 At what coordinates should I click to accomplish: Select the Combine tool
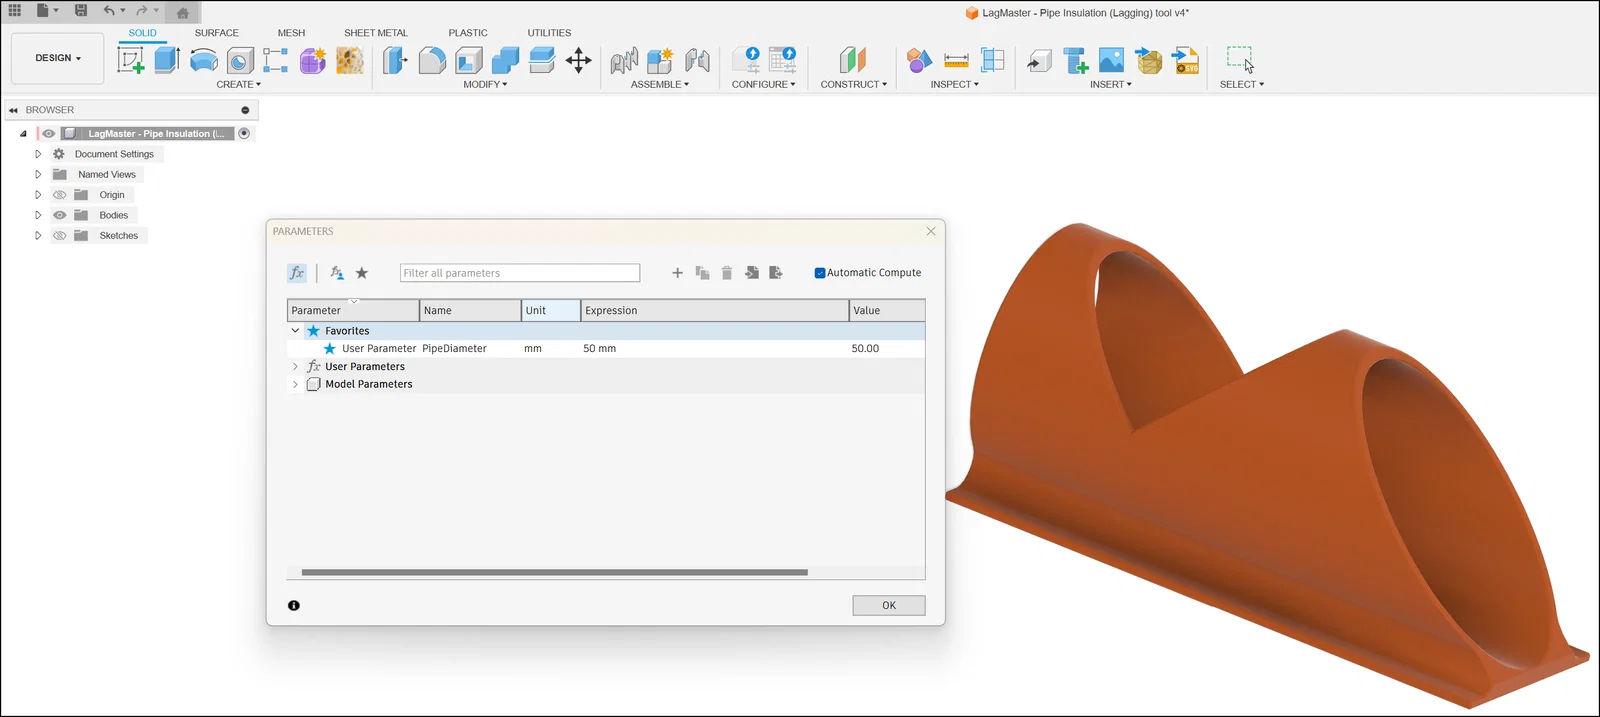click(x=505, y=60)
